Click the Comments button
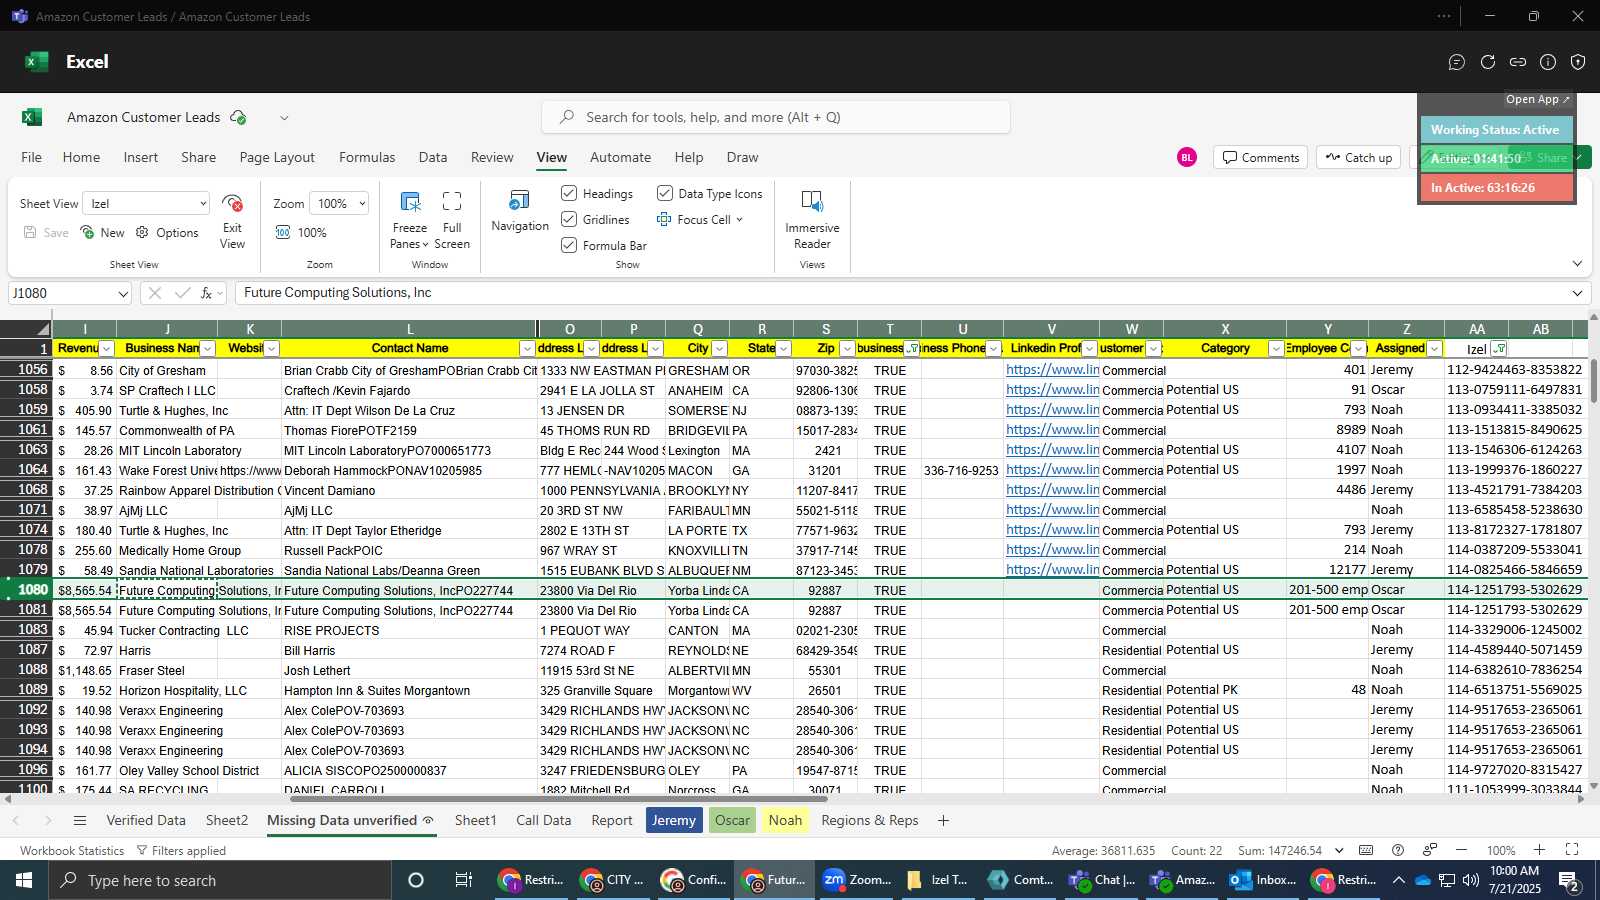This screenshot has height=900, width=1600. [1260, 157]
